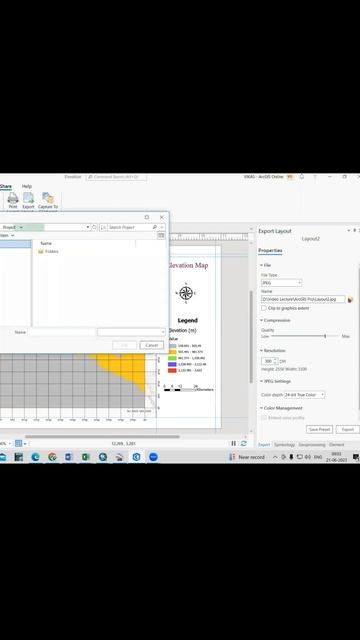Collapse the Resolution section
The height and width of the screenshot is (640, 360).
(x=262, y=351)
